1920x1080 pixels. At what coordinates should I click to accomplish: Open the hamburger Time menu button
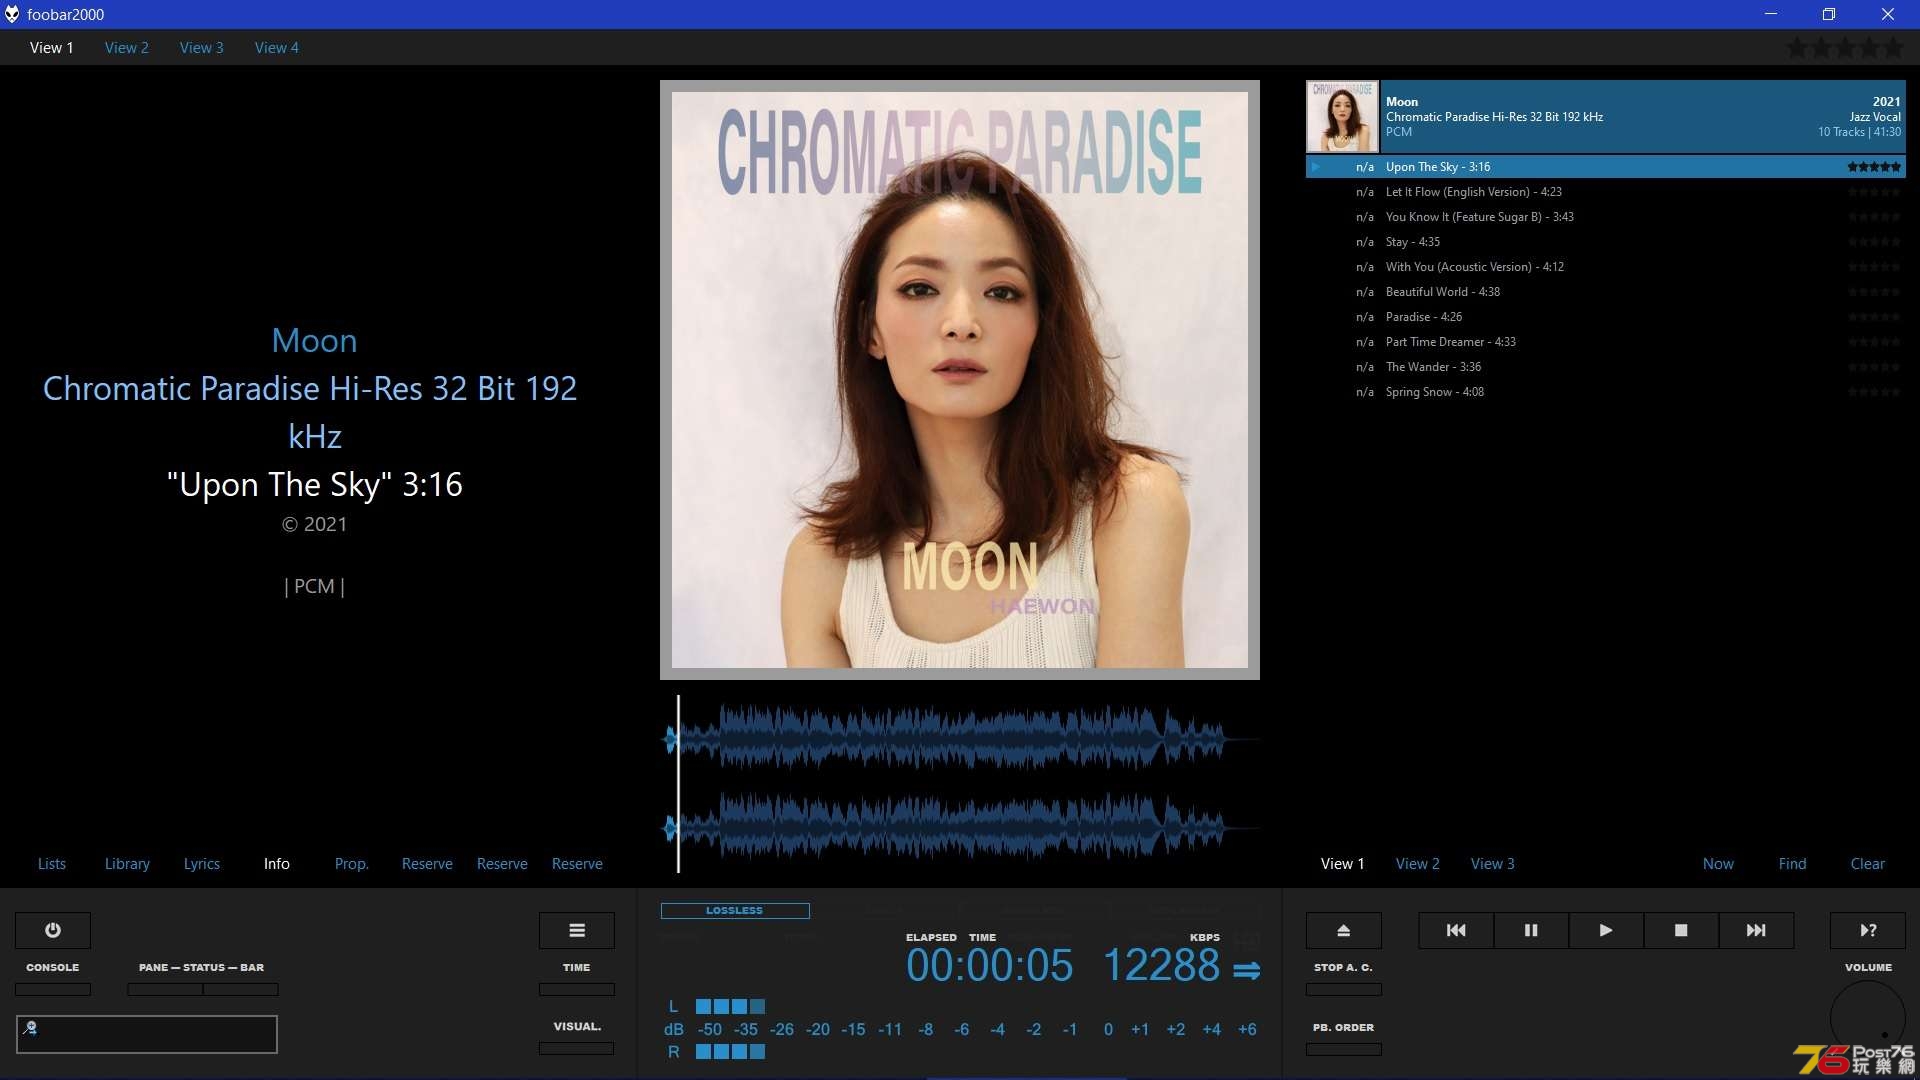click(x=577, y=930)
